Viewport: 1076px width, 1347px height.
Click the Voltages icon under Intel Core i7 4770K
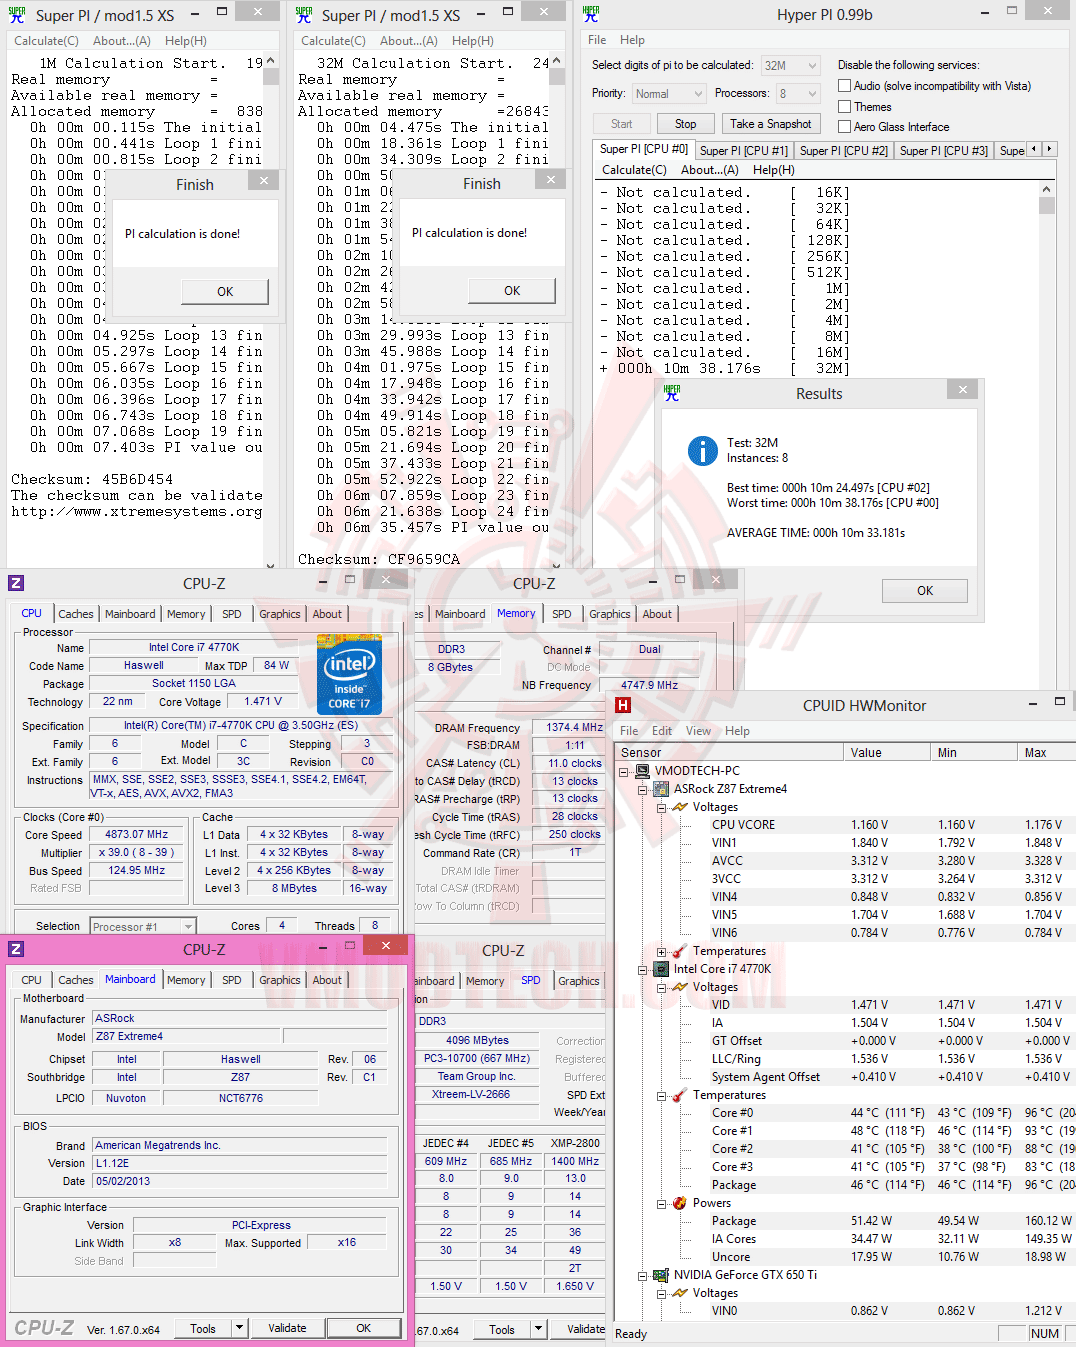(x=680, y=987)
